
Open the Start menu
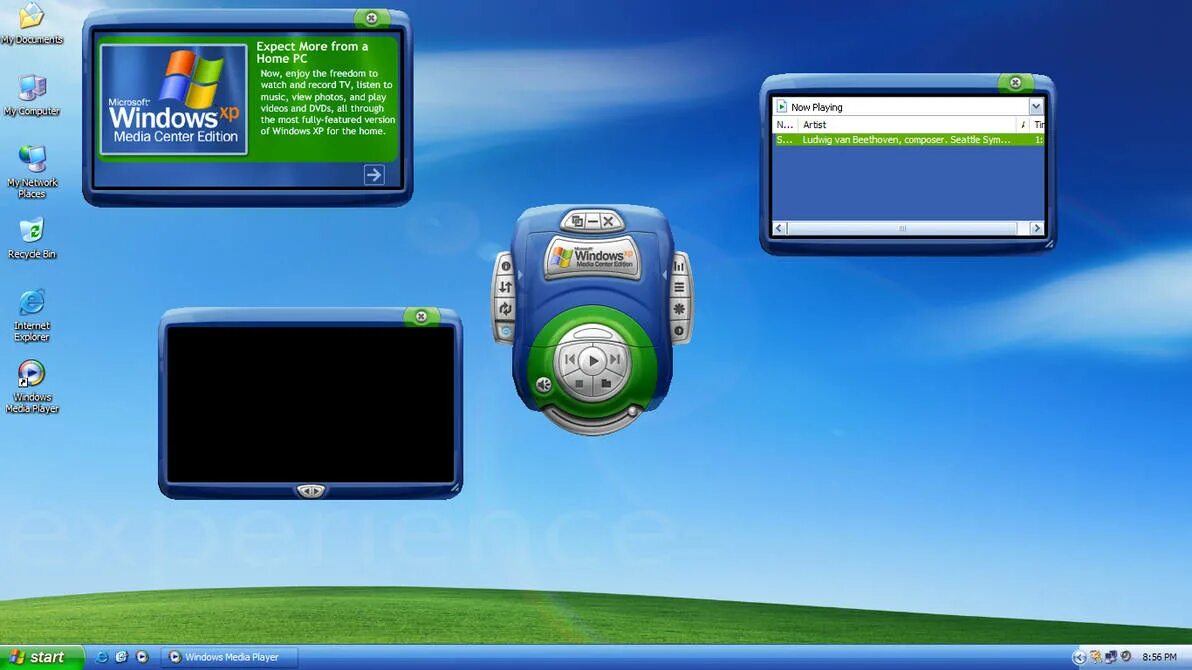point(42,657)
